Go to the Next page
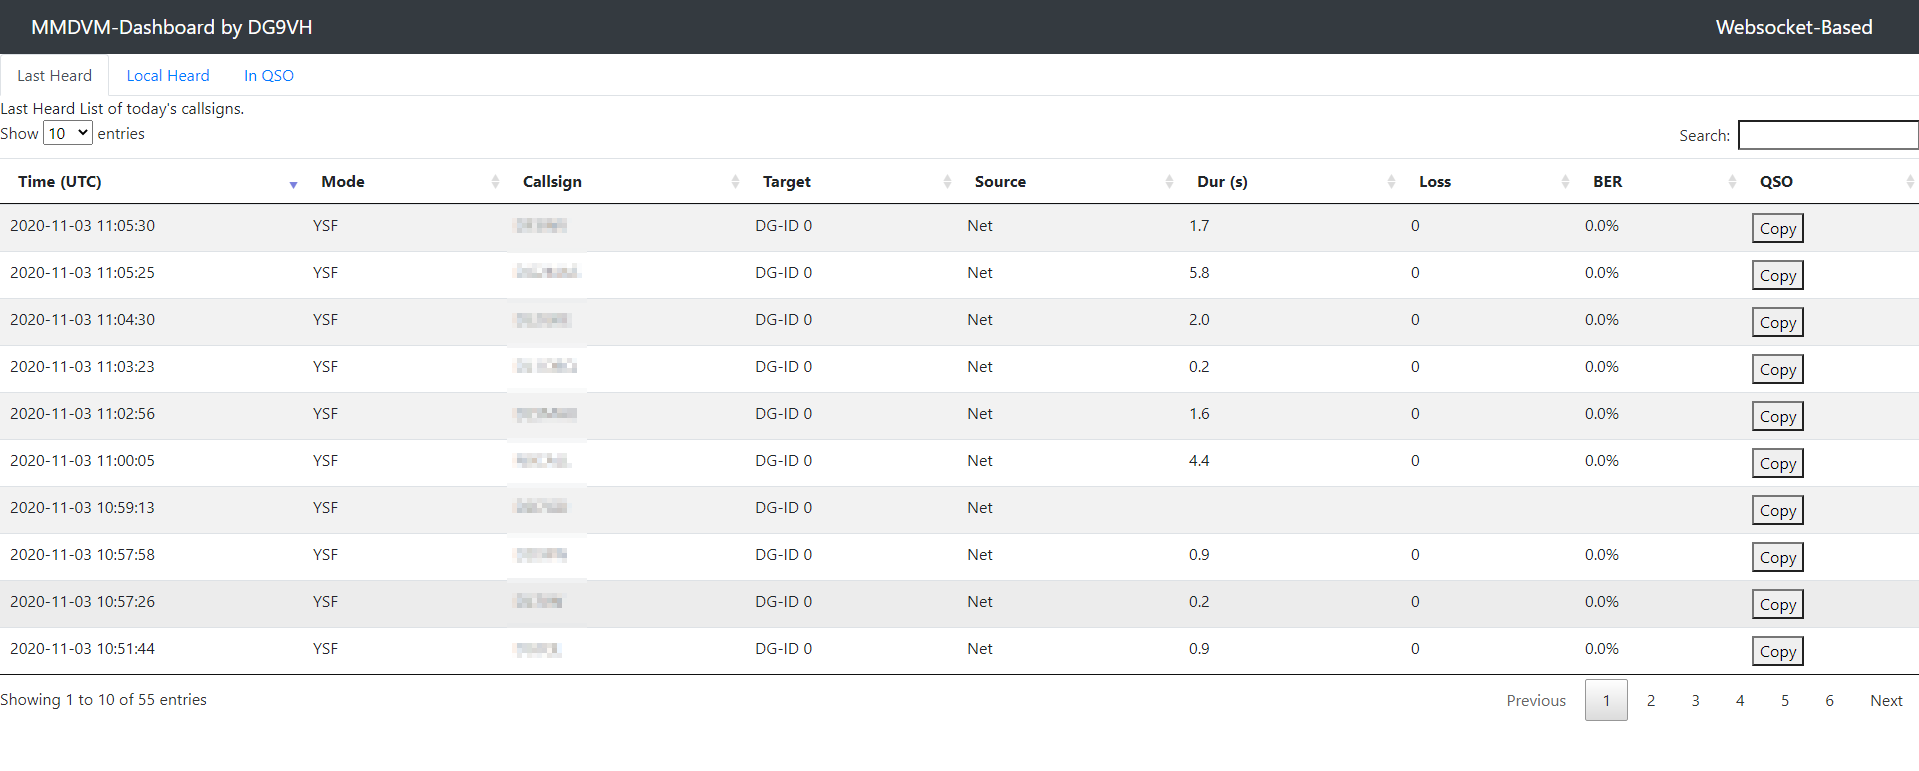Screen dimensions: 1919x771 click(1885, 701)
